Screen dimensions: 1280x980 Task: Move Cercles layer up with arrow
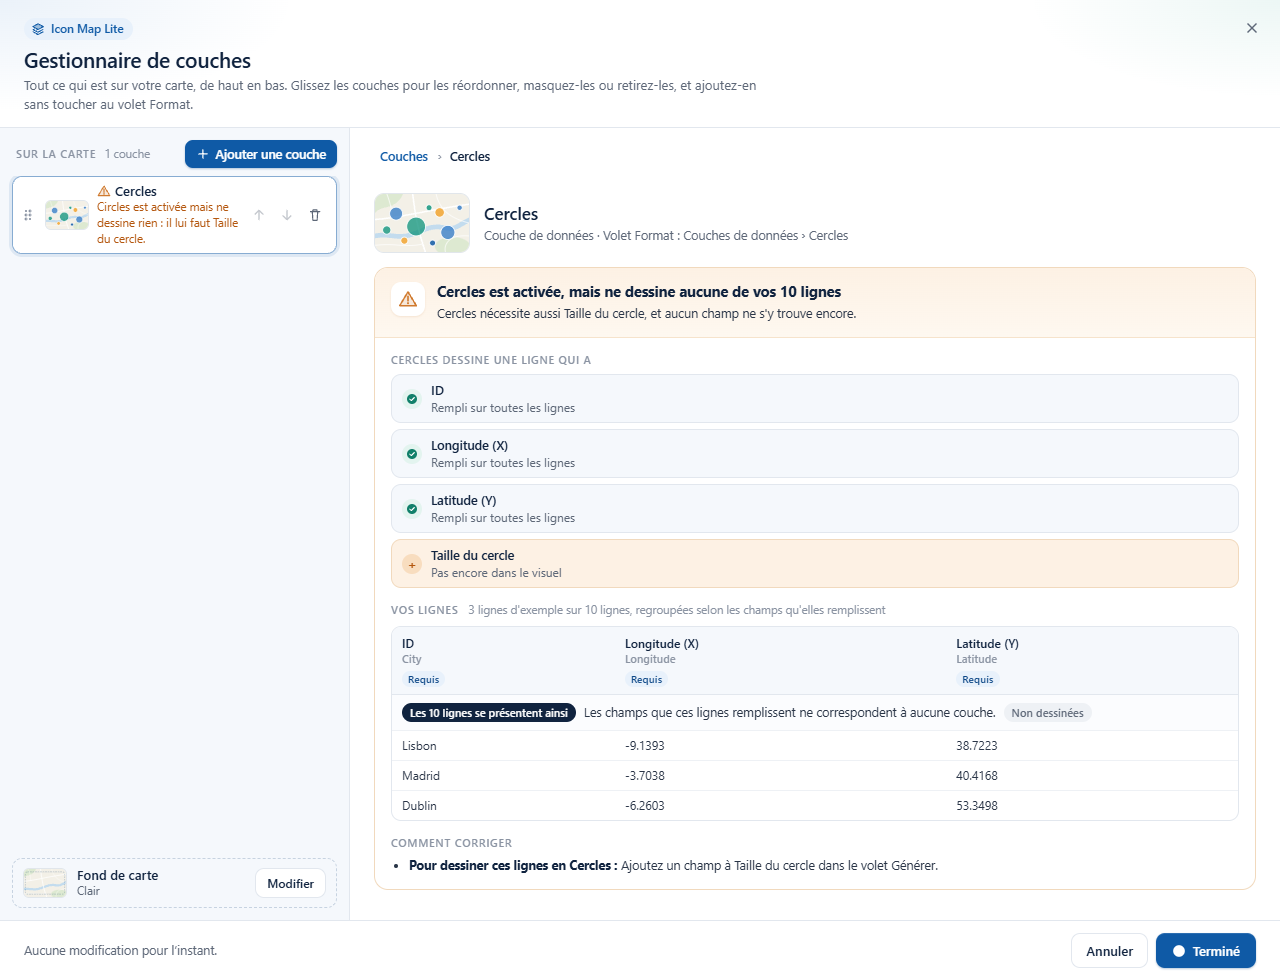[259, 215]
